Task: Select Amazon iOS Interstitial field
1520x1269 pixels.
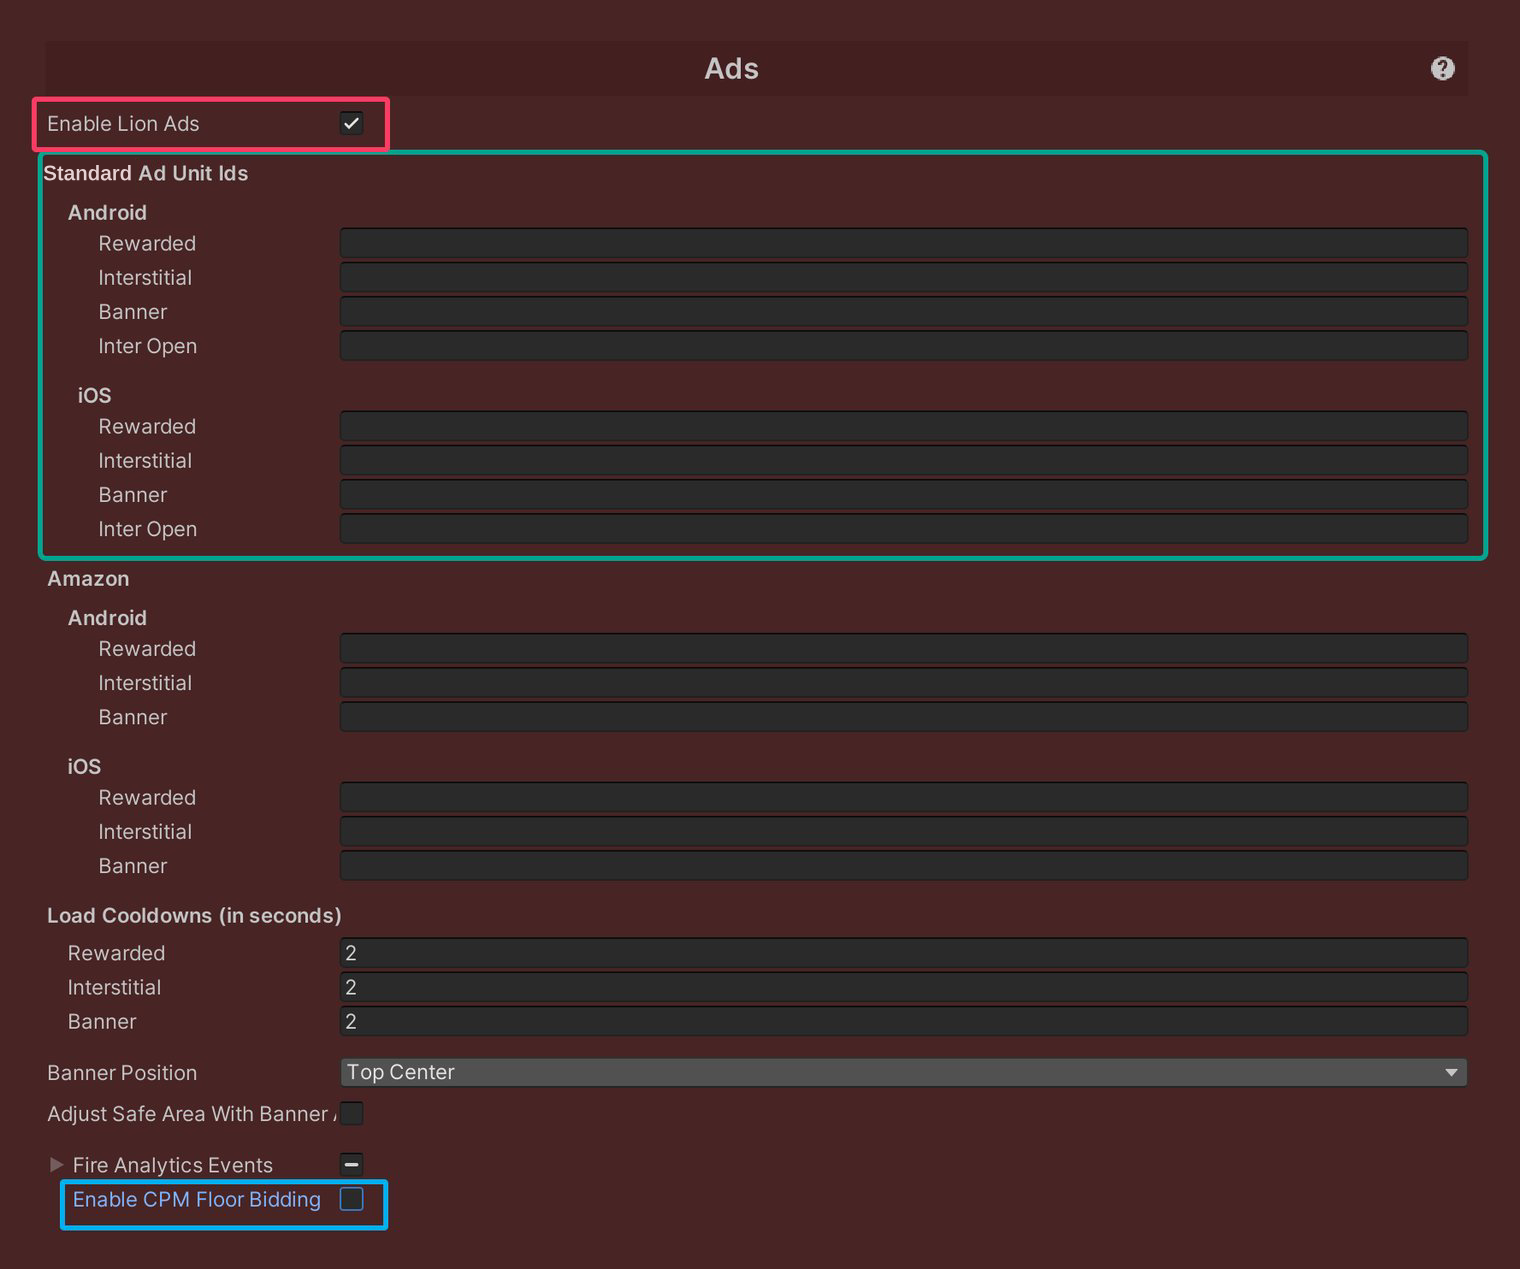Action: [x=902, y=832]
